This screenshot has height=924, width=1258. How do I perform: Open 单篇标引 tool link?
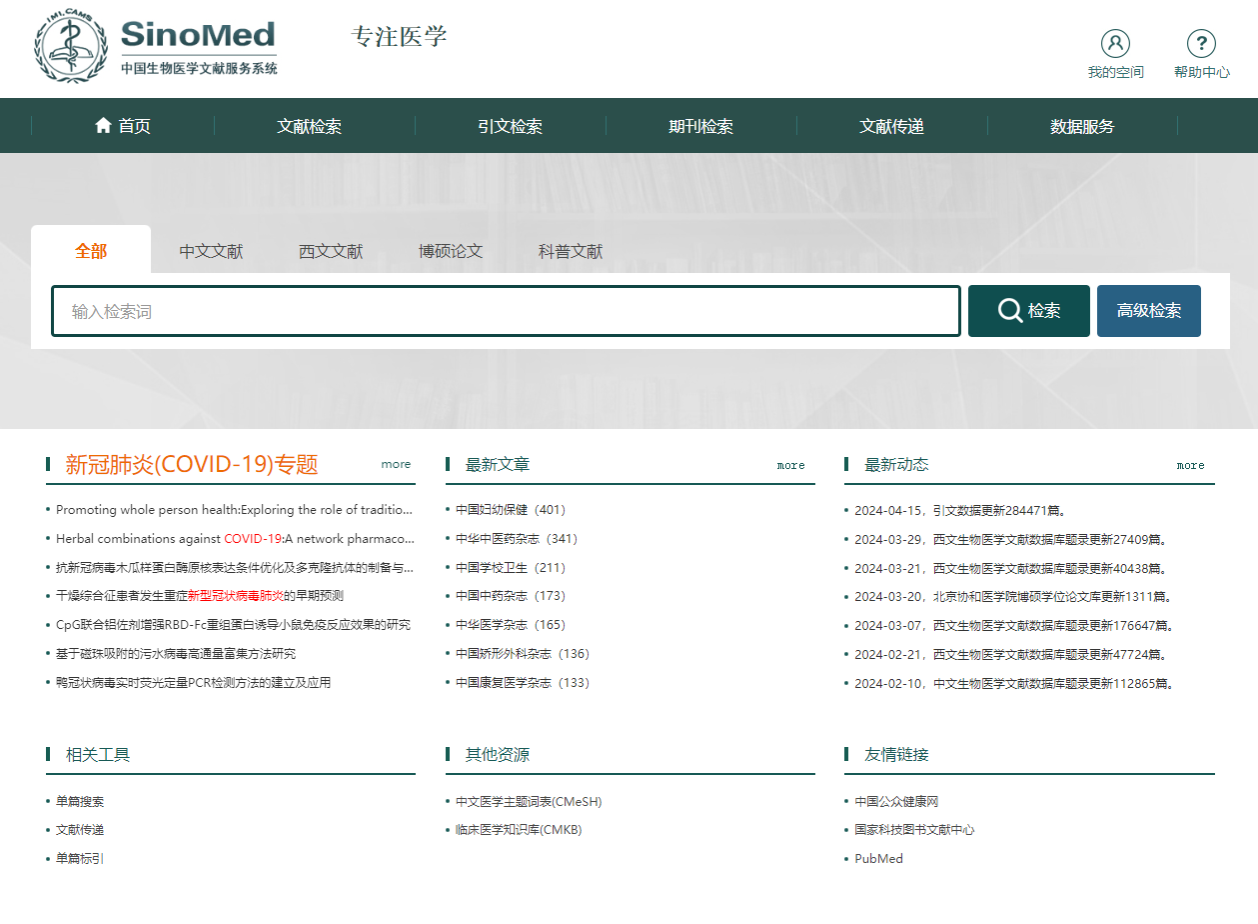tap(80, 859)
